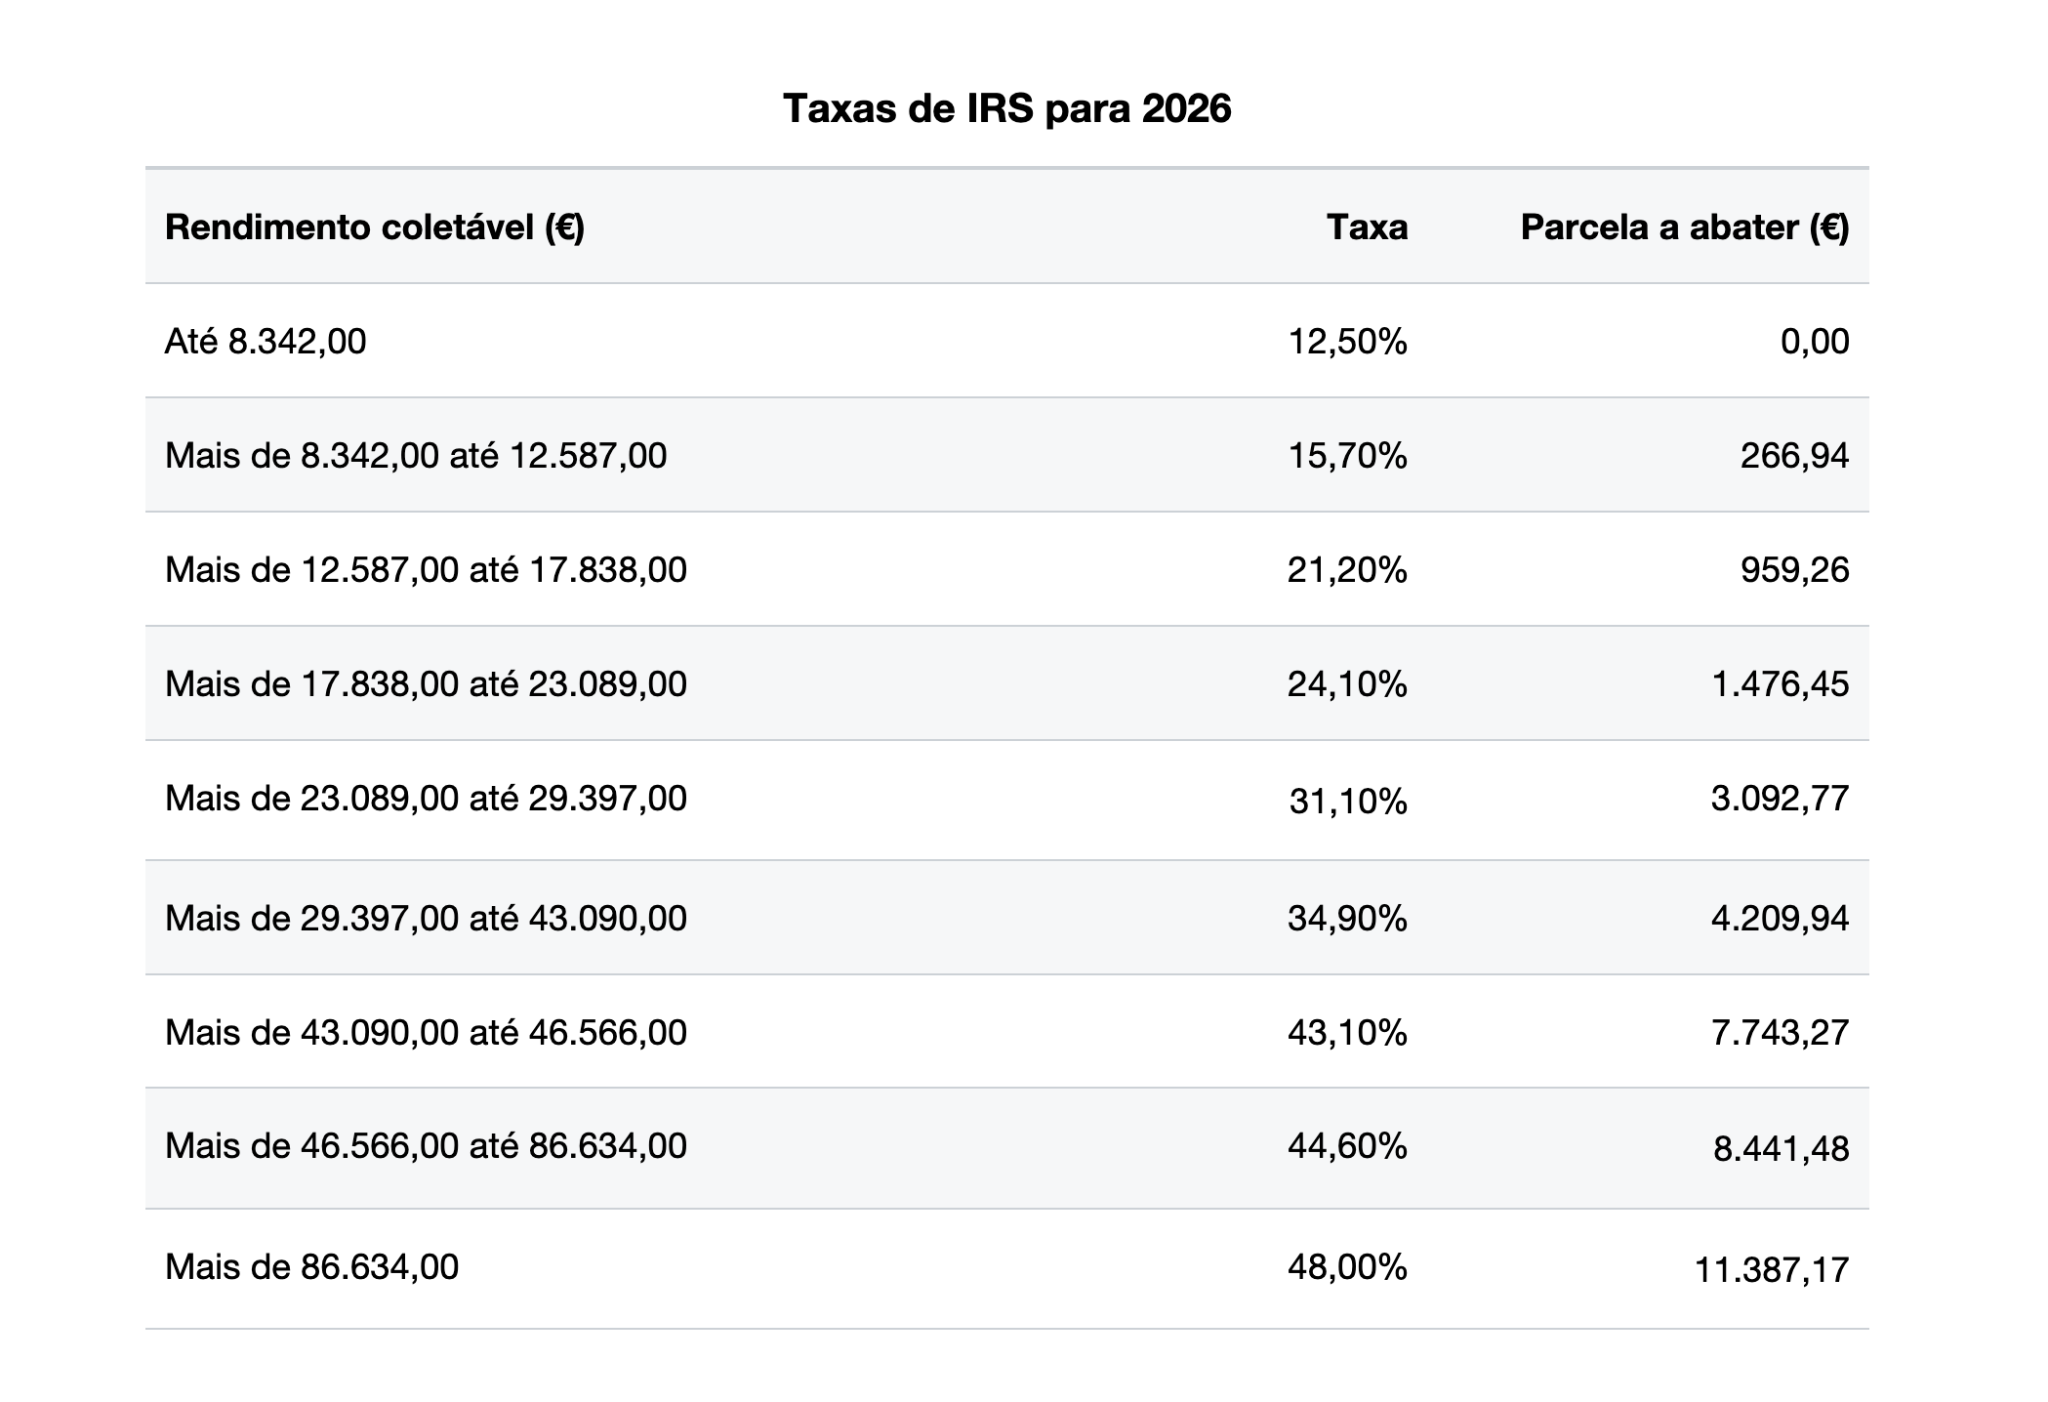Select the 'Mais de 17.838,00 até 23.089,00' bracket
The width and height of the screenshot is (2048, 1402).
pos(425,684)
